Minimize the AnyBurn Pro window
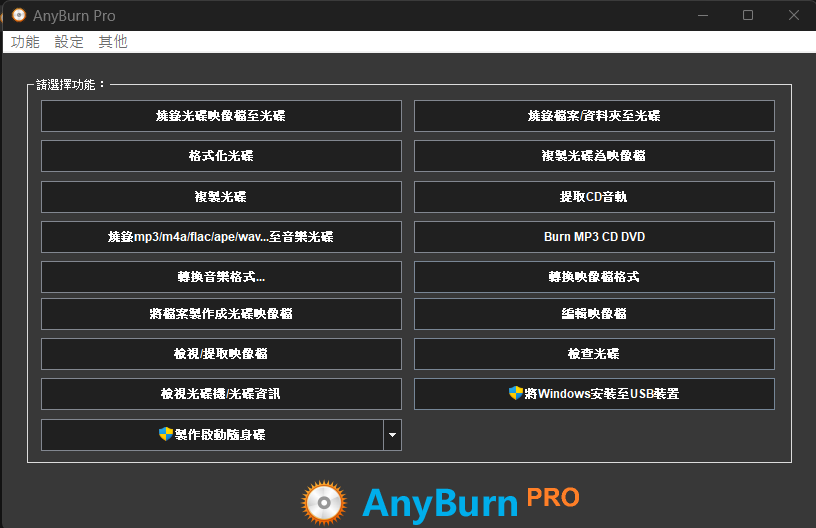The image size is (816, 528). 703,16
